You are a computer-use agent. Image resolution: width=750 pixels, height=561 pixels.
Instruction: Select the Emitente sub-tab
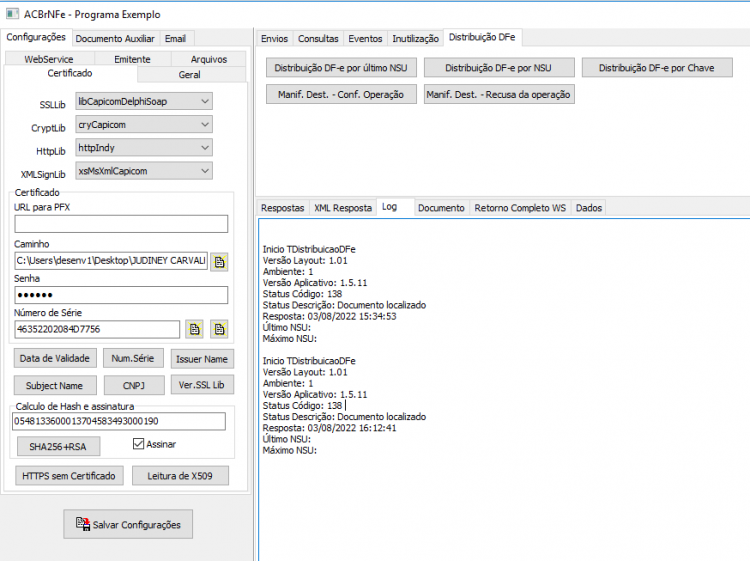tap(132, 59)
